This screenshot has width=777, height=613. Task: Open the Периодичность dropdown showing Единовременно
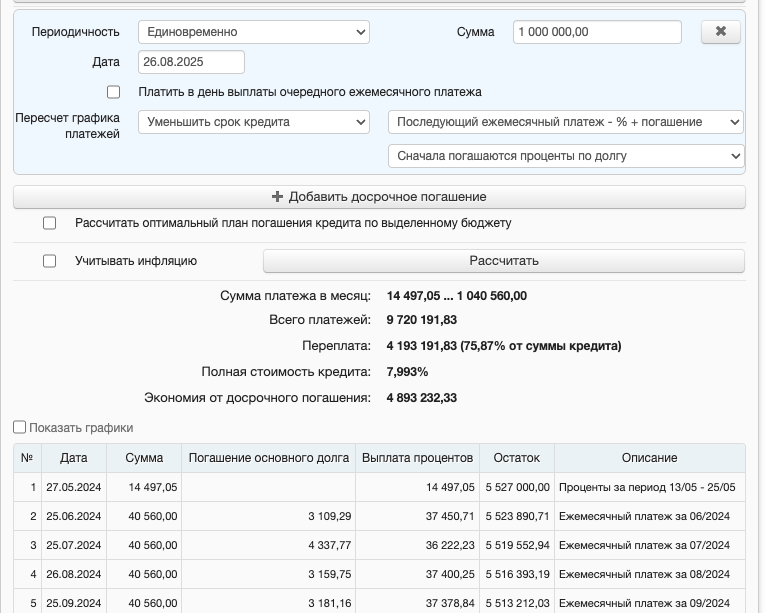(x=254, y=32)
